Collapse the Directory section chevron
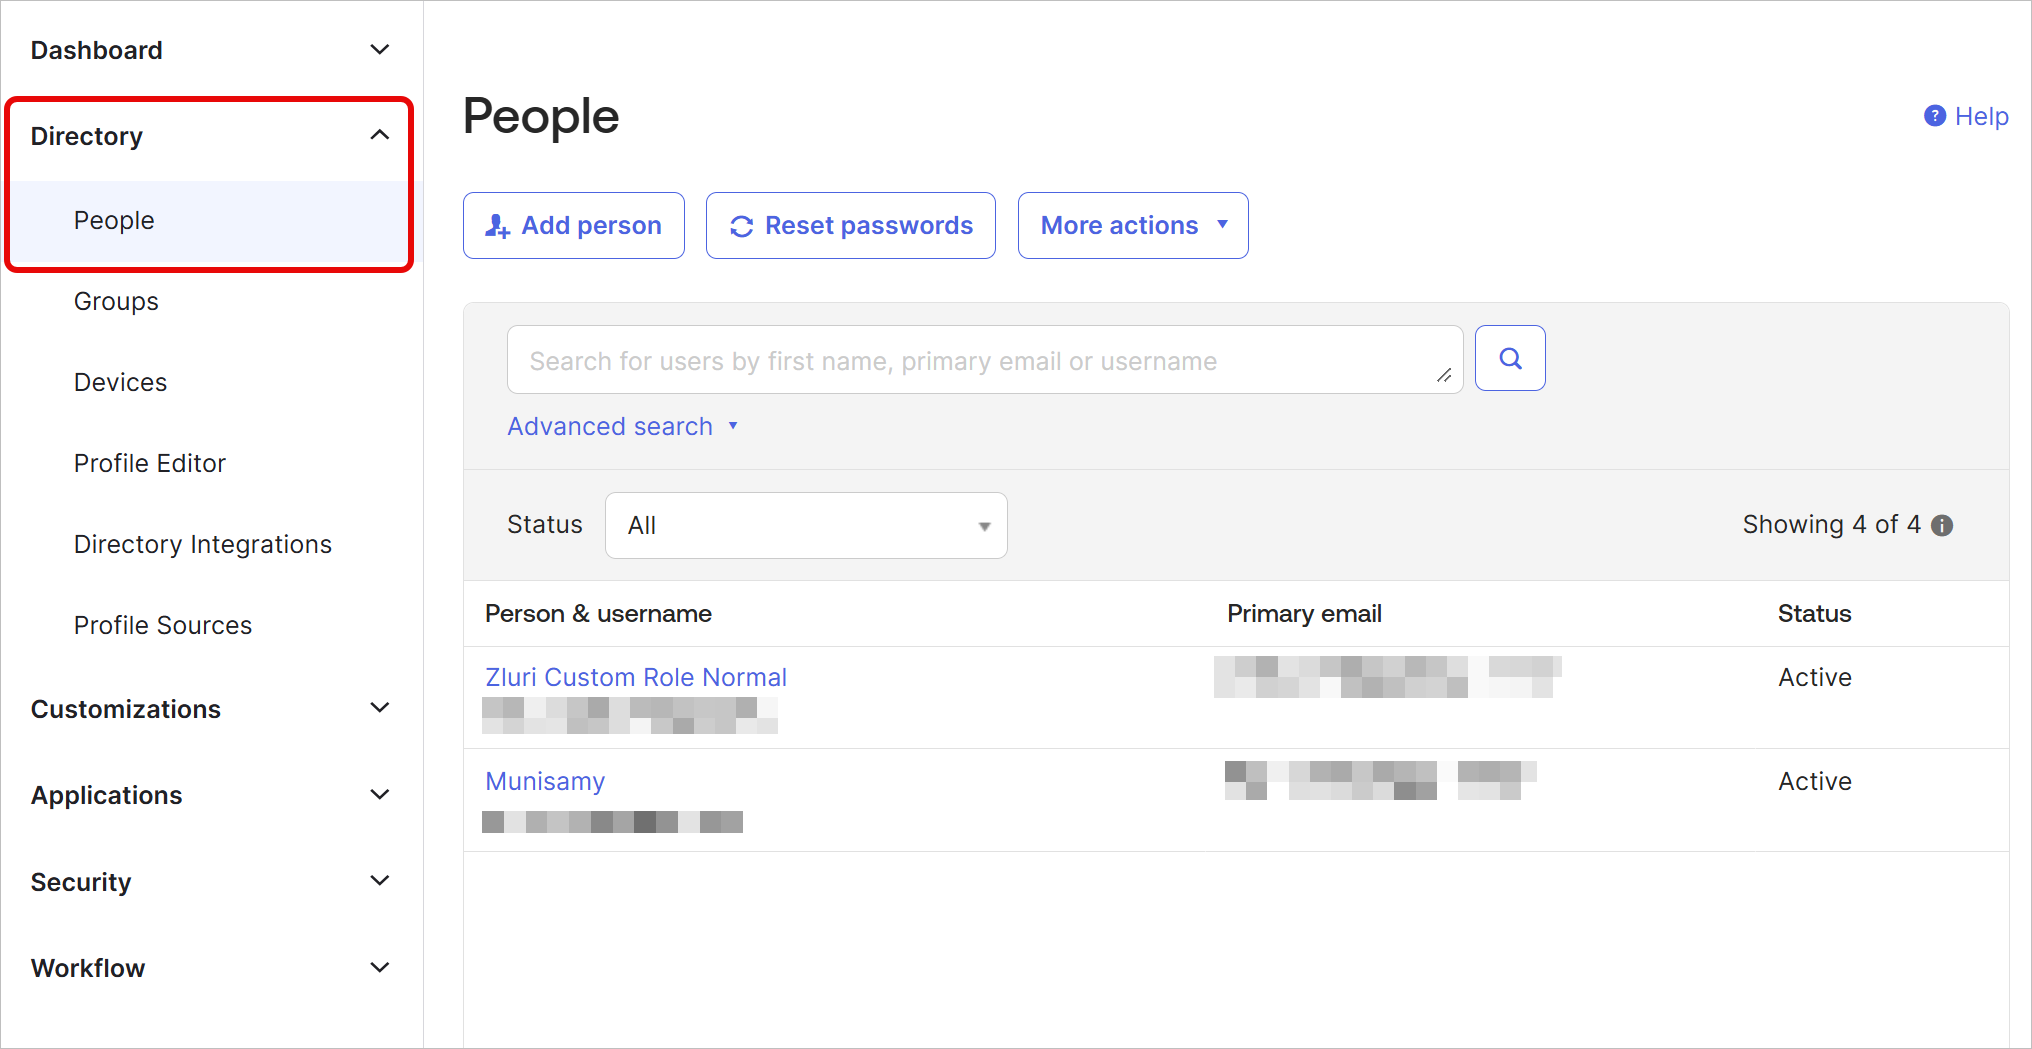The height and width of the screenshot is (1049, 2032). 380,135
